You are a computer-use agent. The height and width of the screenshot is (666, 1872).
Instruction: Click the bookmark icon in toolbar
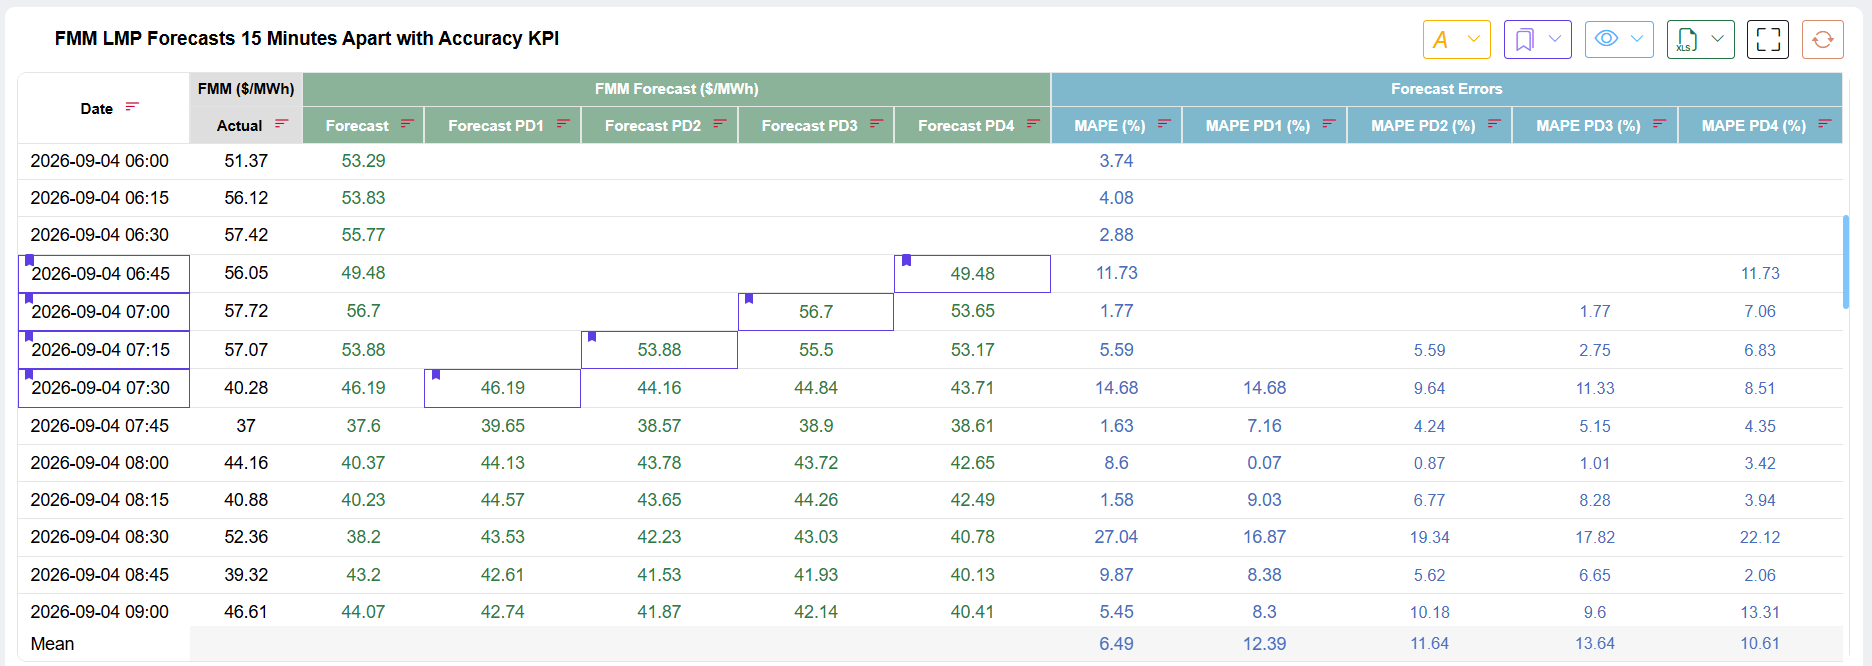(1524, 40)
